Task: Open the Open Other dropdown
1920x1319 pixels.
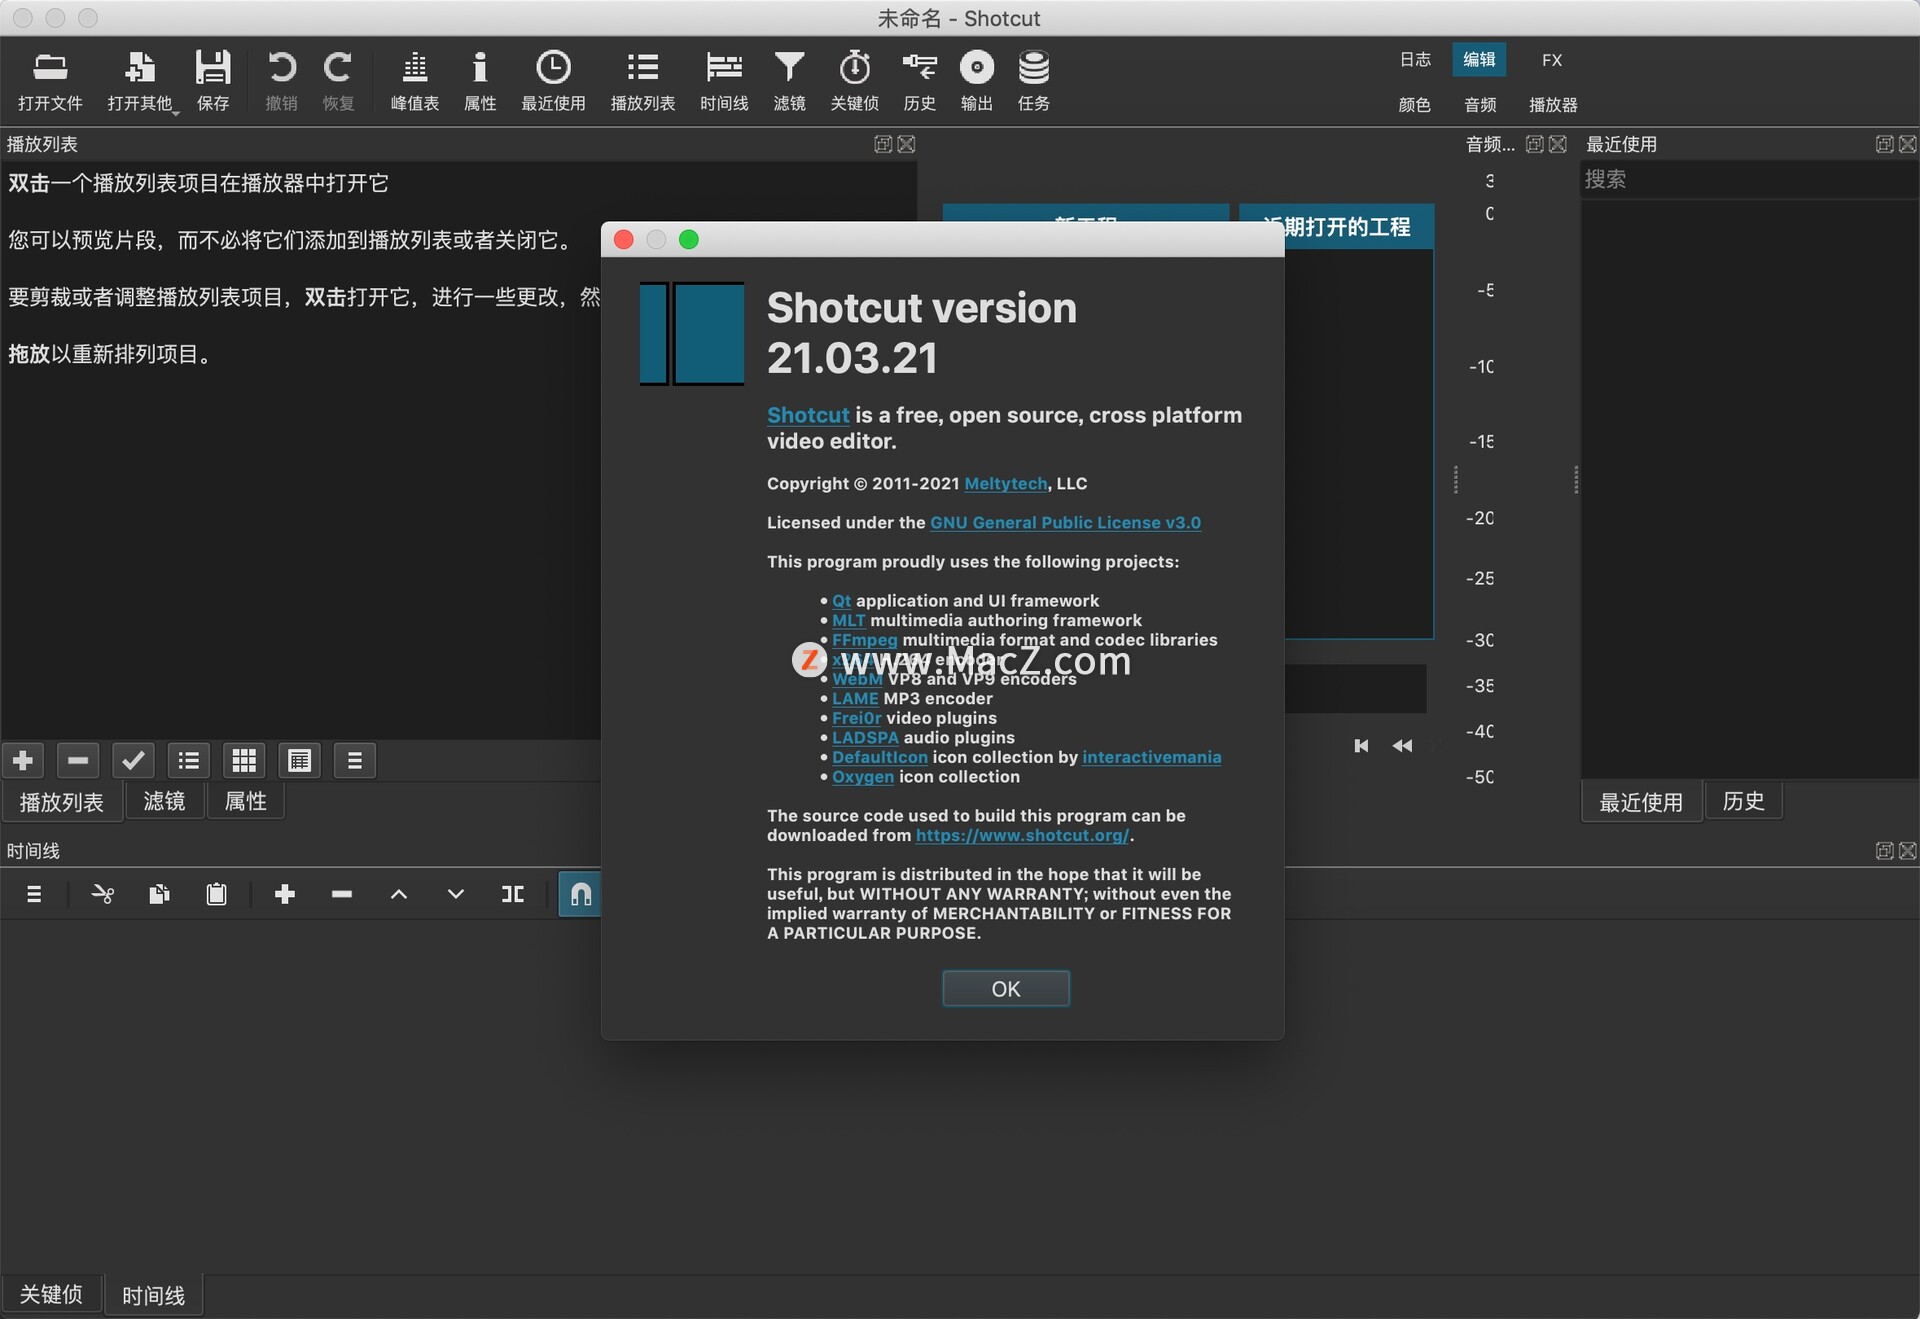Action: (140, 80)
